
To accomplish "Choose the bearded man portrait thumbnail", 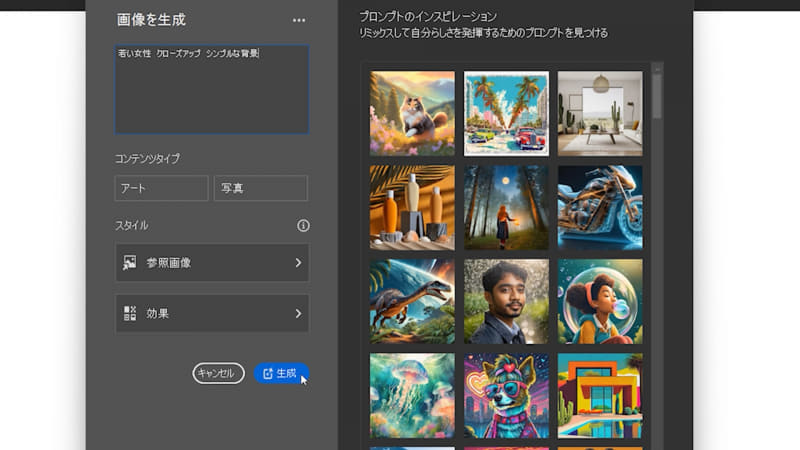I will pyautogui.click(x=506, y=301).
